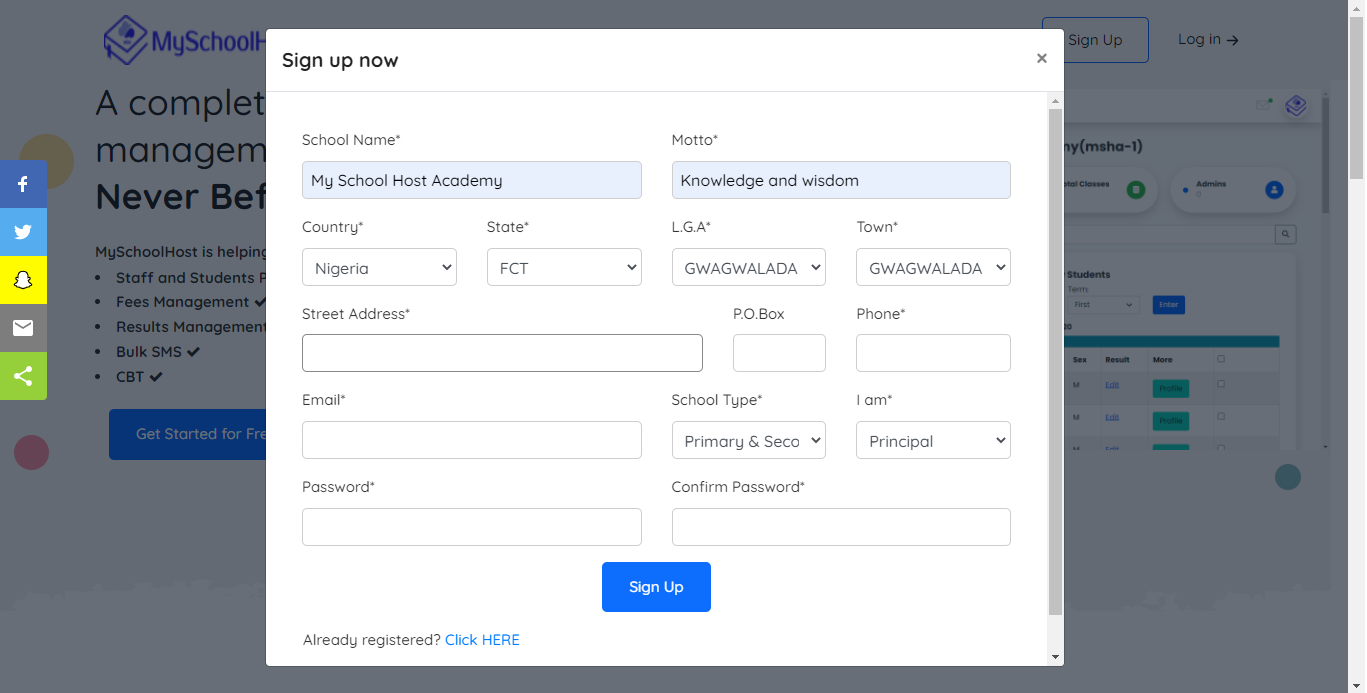Image resolution: width=1367 pixels, height=693 pixels.
Task: Follow the 'Click HERE' login link
Action: point(482,640)
